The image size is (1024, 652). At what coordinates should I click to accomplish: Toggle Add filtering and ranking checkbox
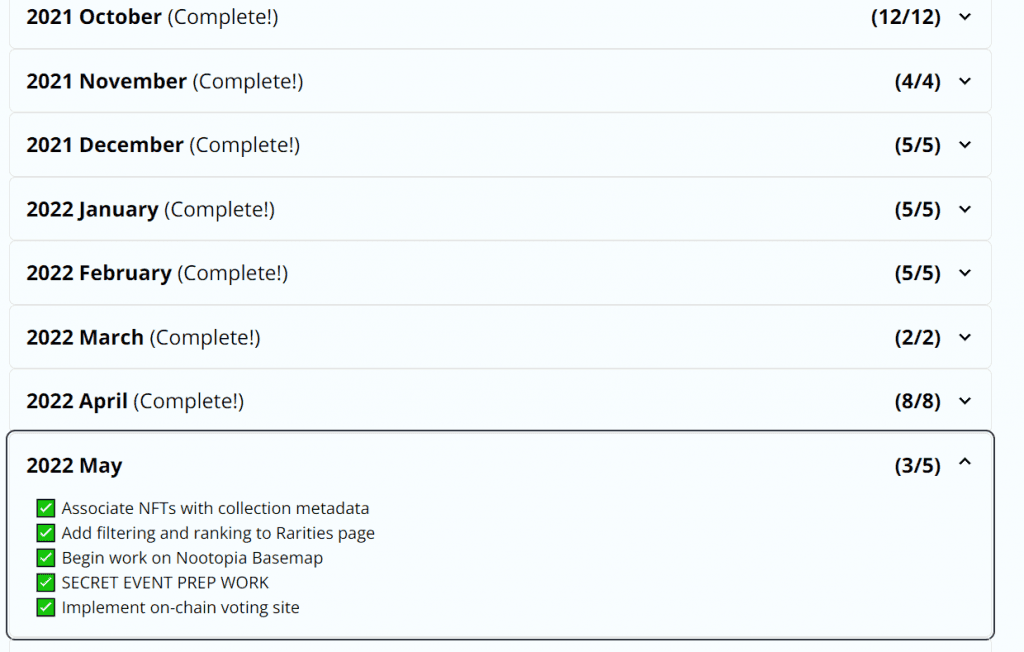[x=46, y=532]
